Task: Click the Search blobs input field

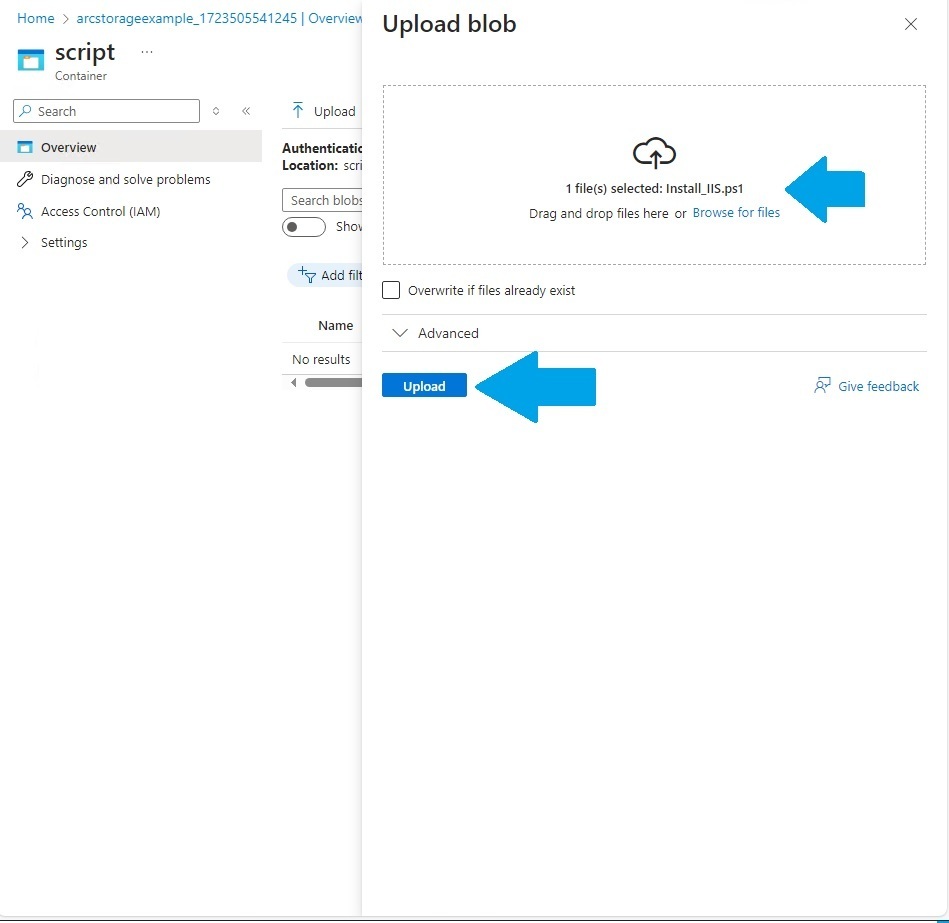Action: click(x=322, y=200)
